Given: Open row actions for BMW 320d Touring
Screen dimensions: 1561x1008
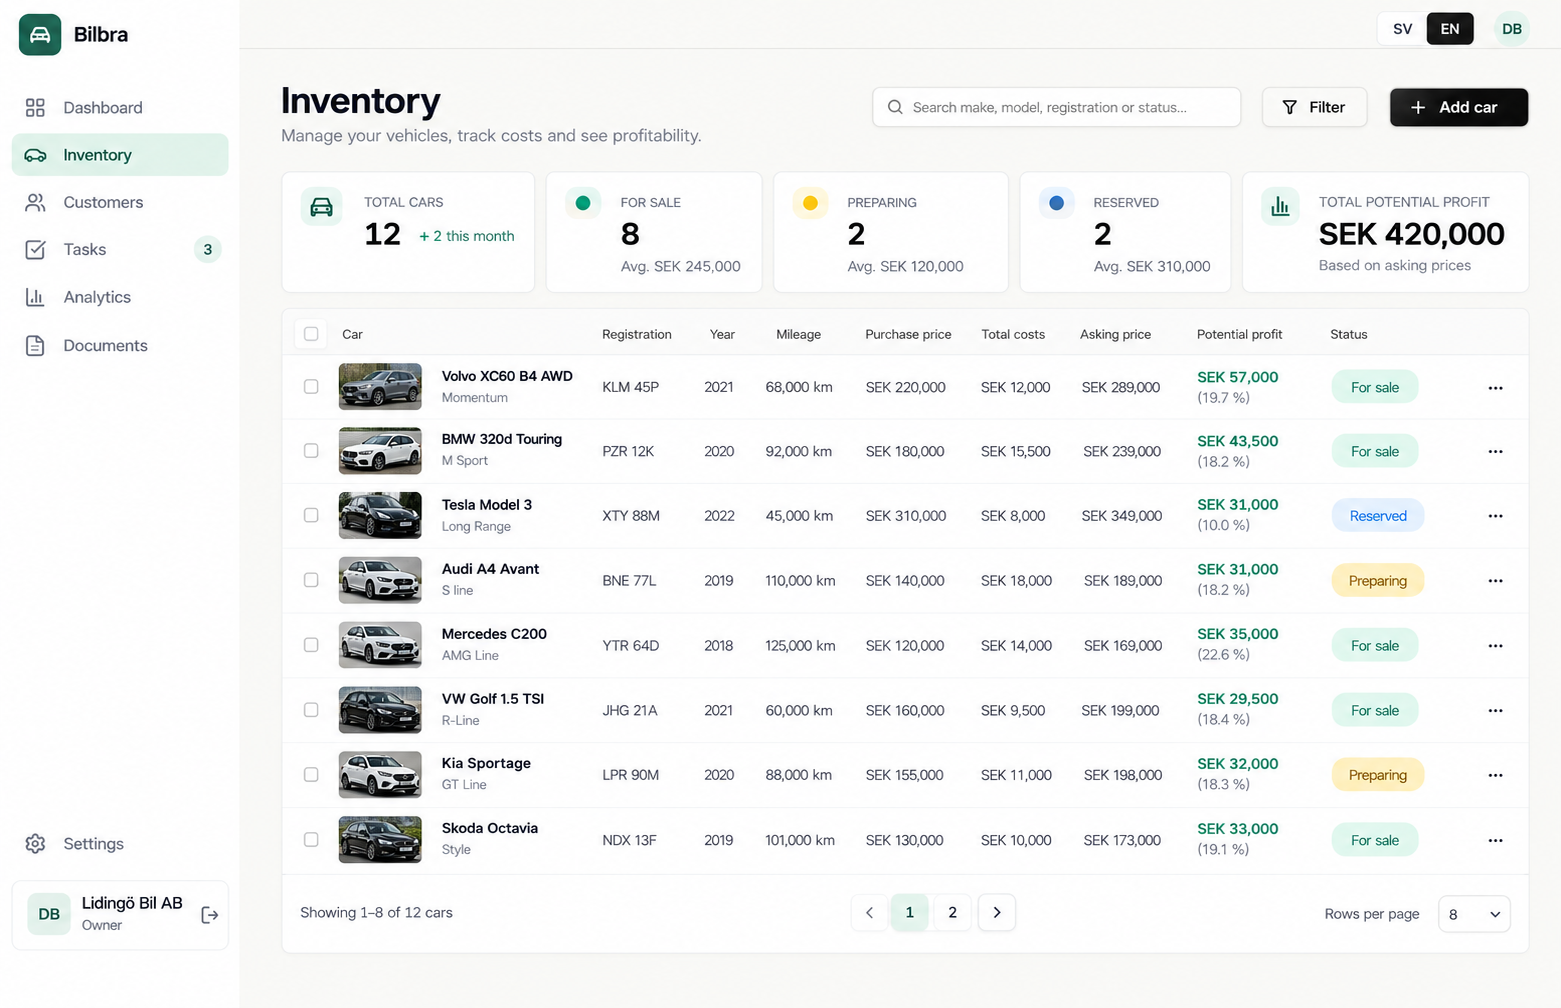Looking at the screenshot, I should [1495, 452].
